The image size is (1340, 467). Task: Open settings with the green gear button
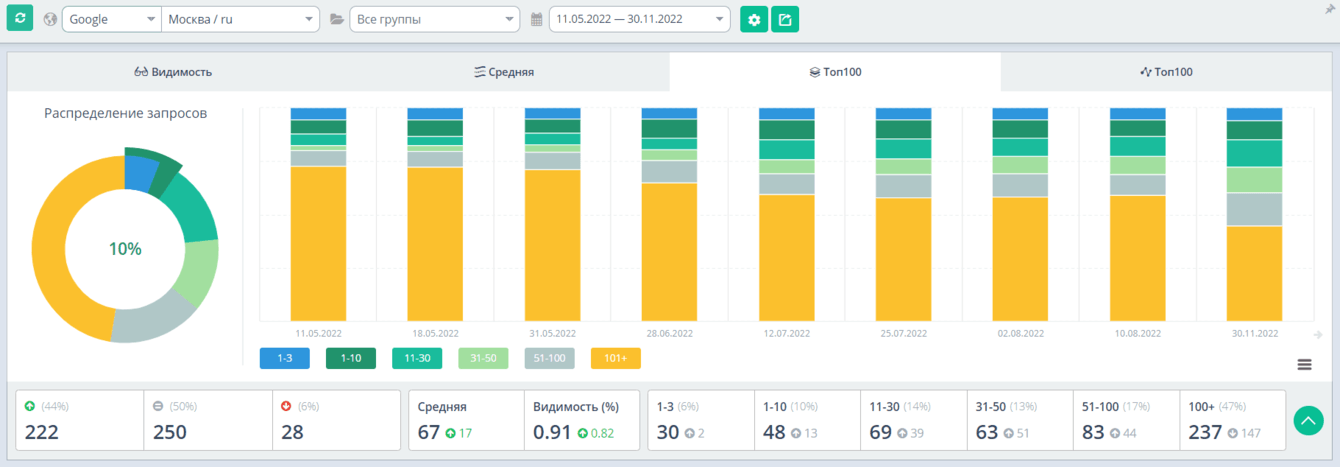(x=754, y=20)
